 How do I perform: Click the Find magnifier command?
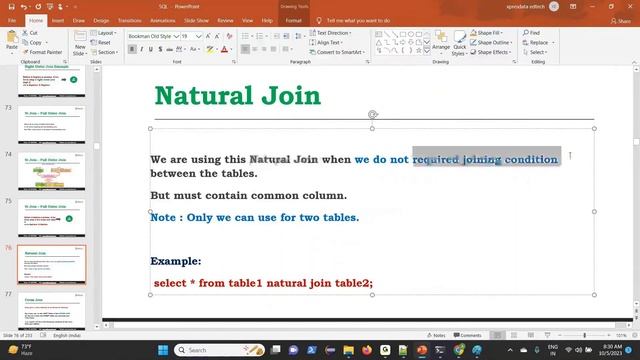click(x=531, y=33)
